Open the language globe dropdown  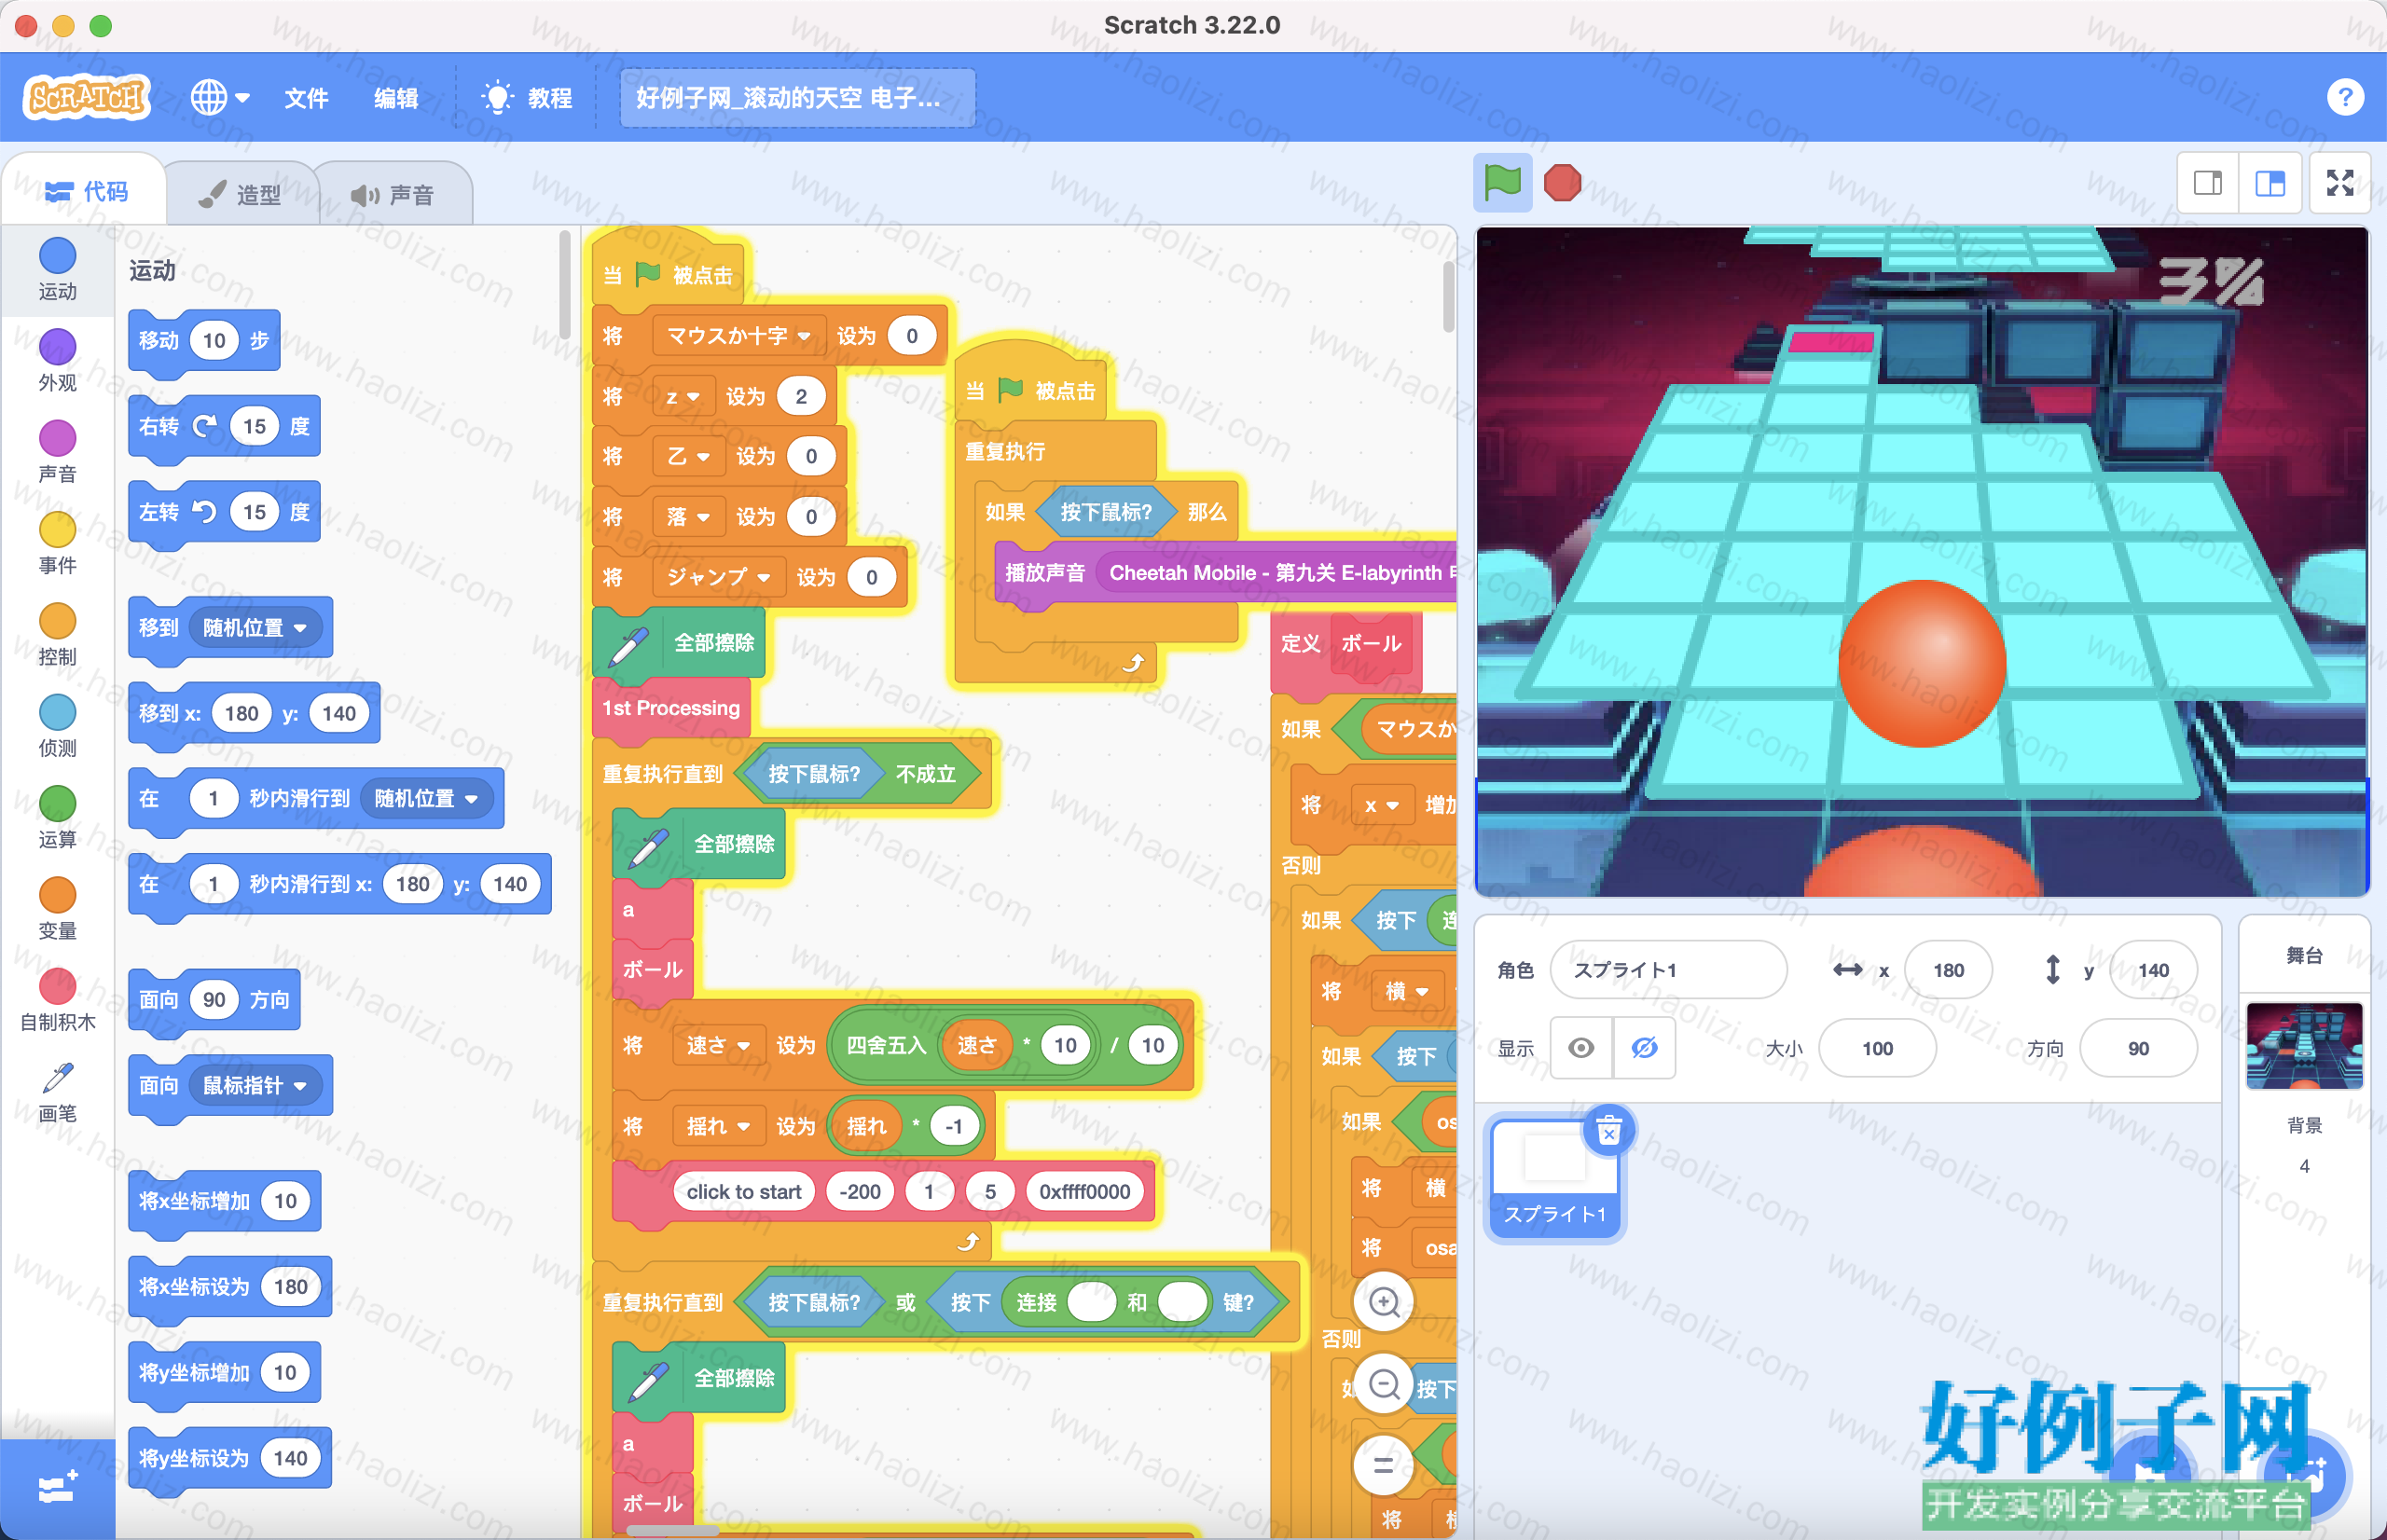pos(220,97)
